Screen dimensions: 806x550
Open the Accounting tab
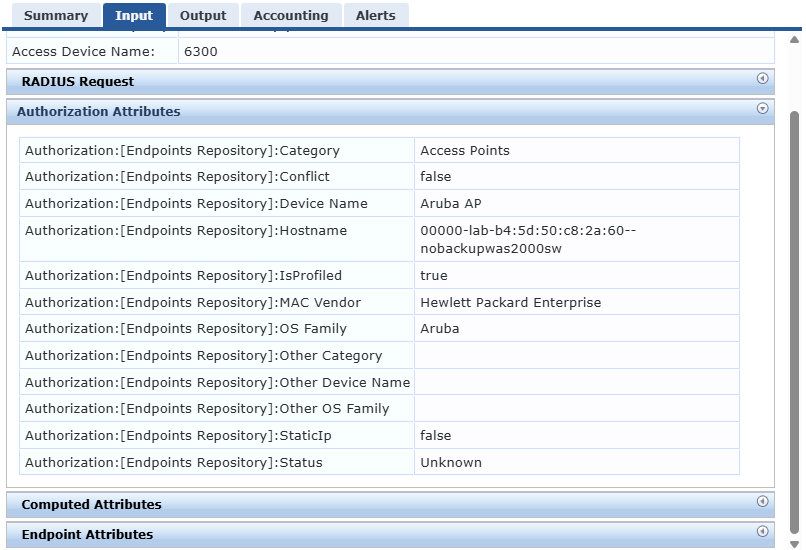coord(291,15)
